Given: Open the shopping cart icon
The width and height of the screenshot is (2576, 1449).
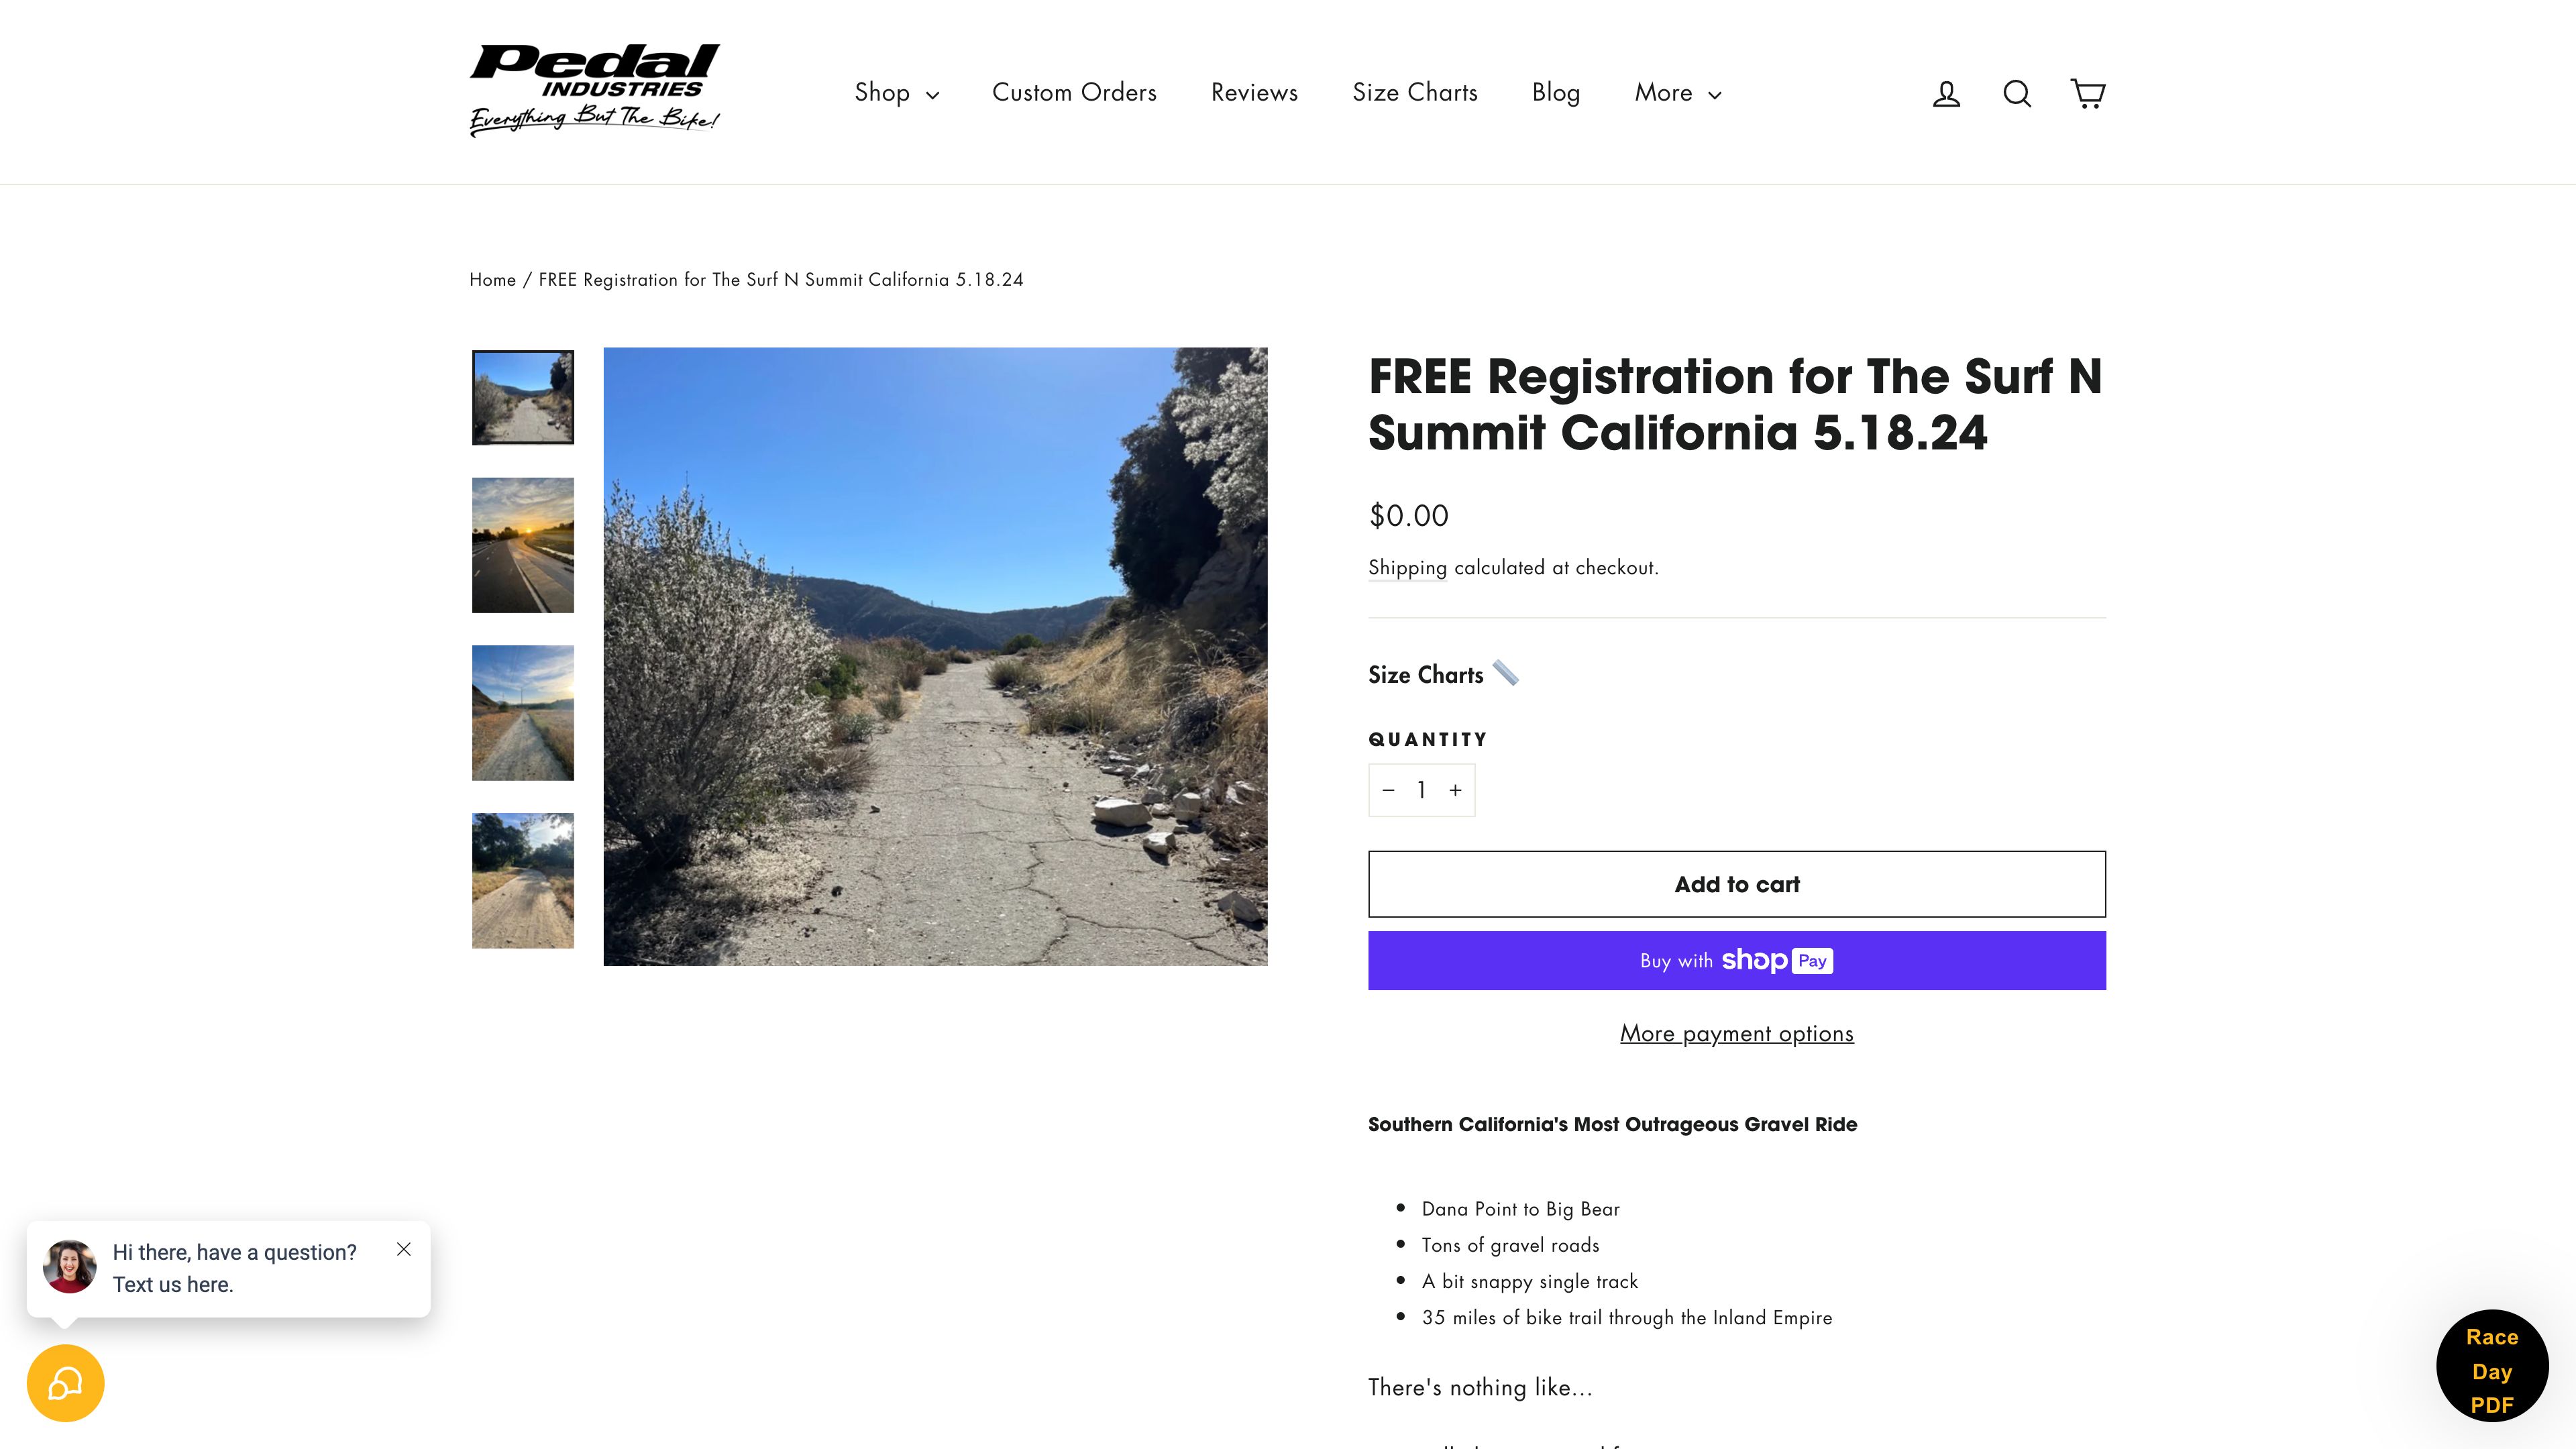Looking at the screenshot, I should pos(2087,94).
